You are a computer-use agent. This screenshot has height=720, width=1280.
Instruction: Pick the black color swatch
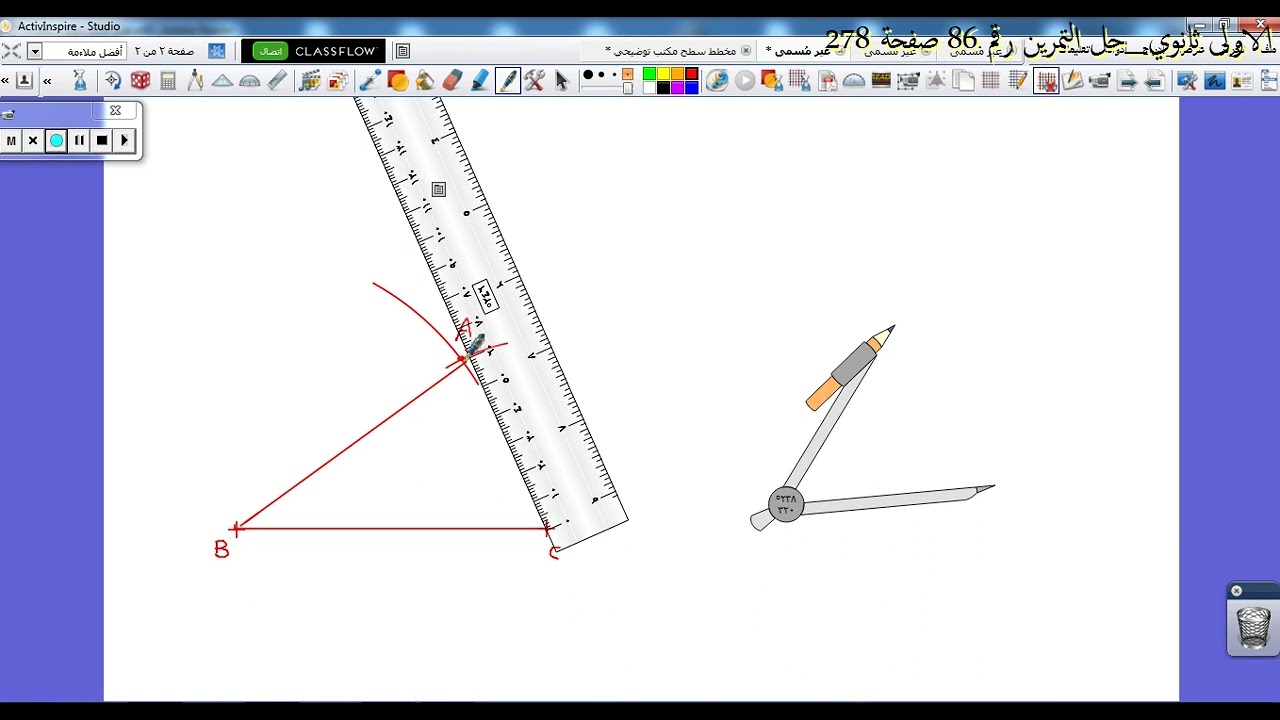click(663, 88)
